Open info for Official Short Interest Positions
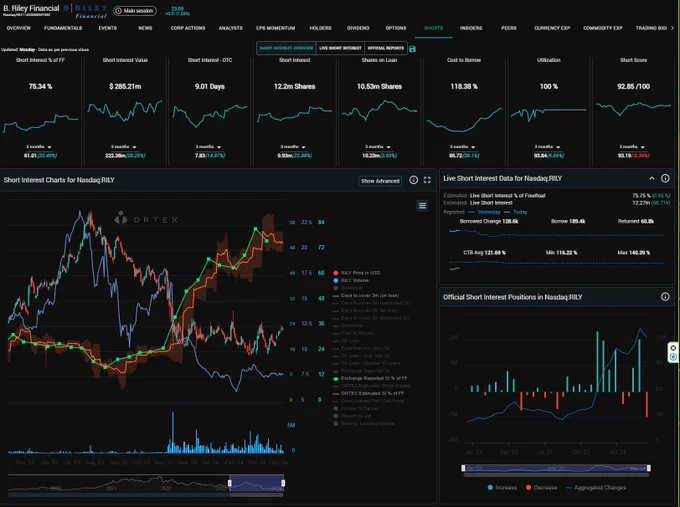 (x=665, y=297)
